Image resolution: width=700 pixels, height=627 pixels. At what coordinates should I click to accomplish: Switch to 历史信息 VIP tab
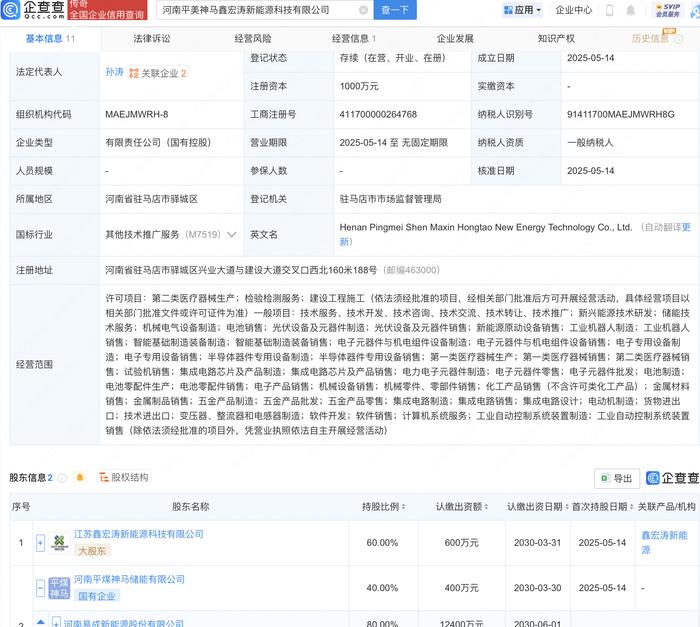tap(650, 39)
